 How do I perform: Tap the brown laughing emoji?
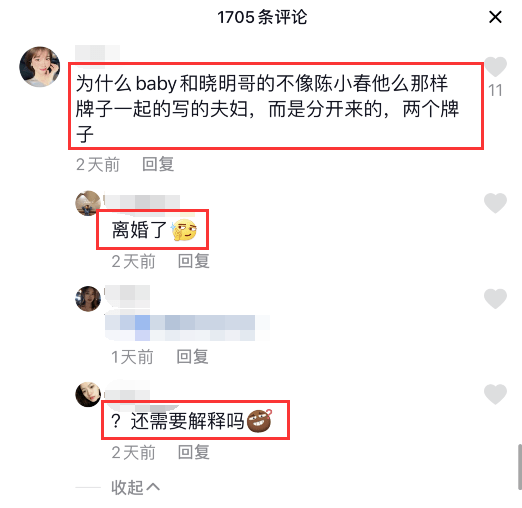click(259, 421)
